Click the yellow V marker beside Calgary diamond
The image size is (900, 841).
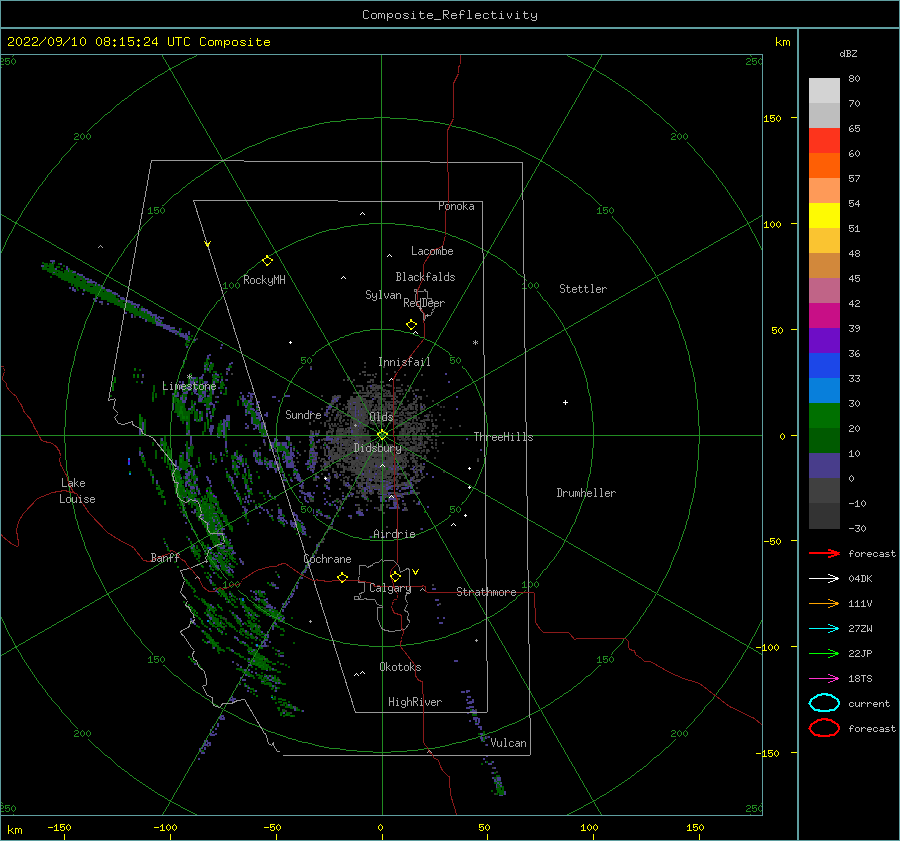point(415,572)
